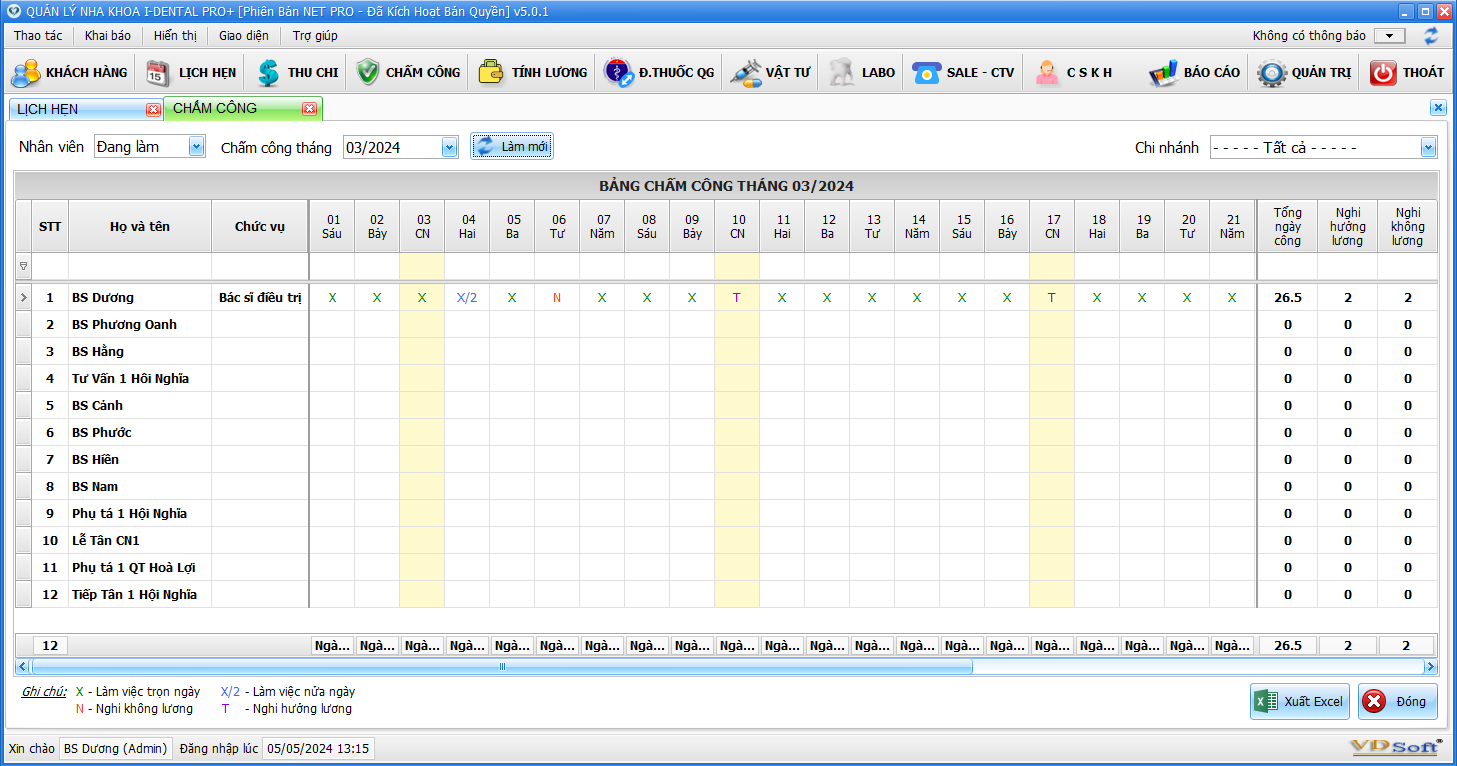Screen dimensions: 1457x766
Task: Click the Xuất Excel export button
Action: pyautogui.click(x=1300, y=701)
